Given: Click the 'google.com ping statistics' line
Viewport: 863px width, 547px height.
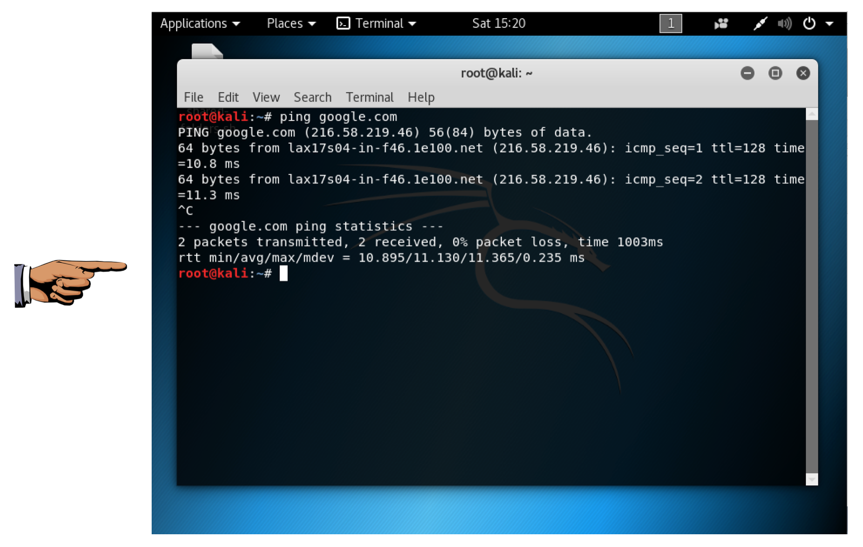Looking at the screenshot, I should coord(310,227).
